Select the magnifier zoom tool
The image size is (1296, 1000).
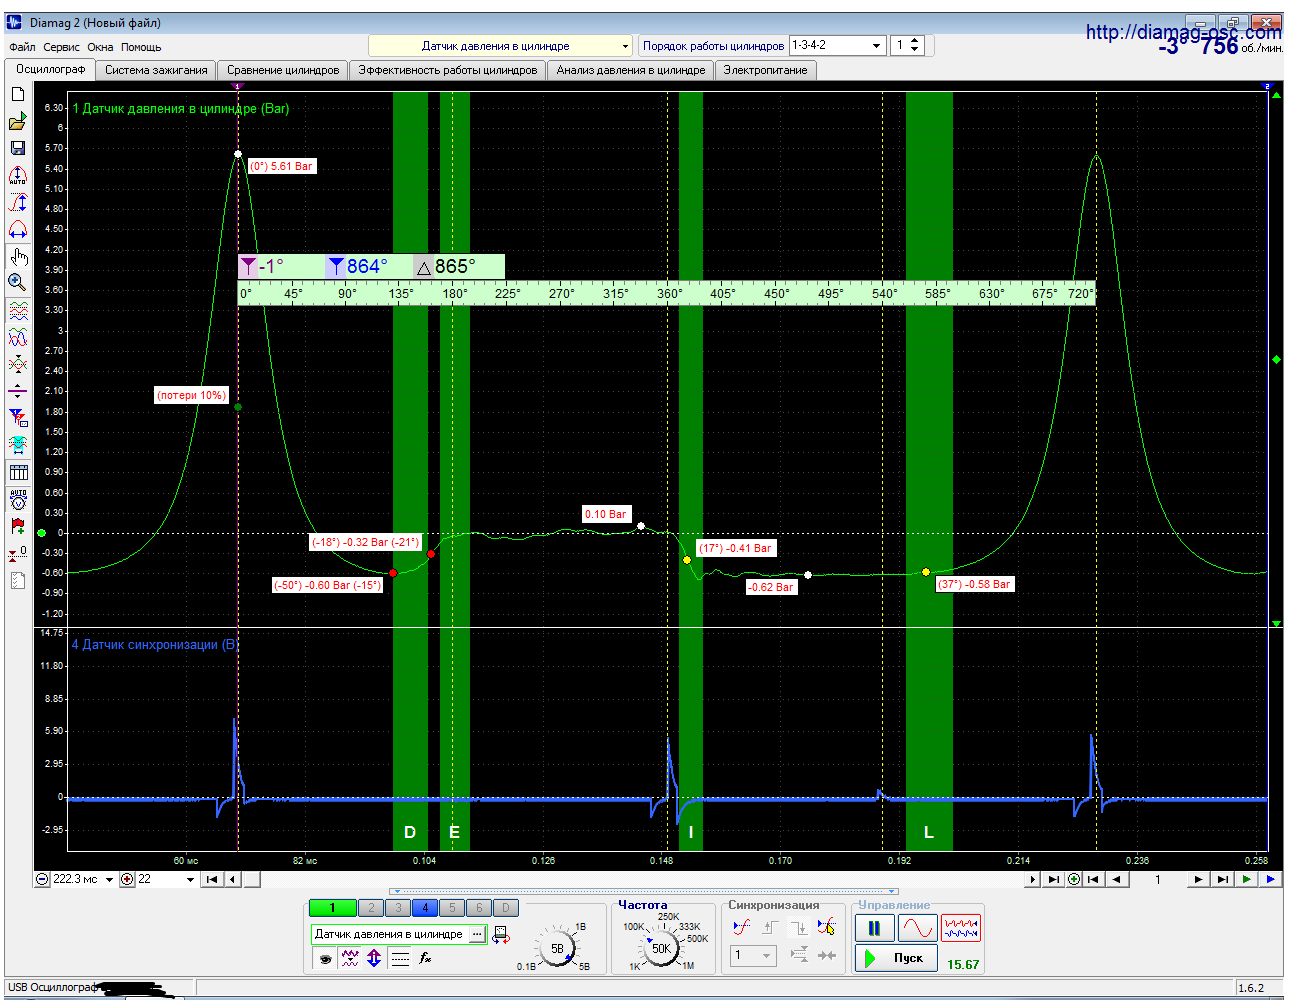click(x=18, y=283)
